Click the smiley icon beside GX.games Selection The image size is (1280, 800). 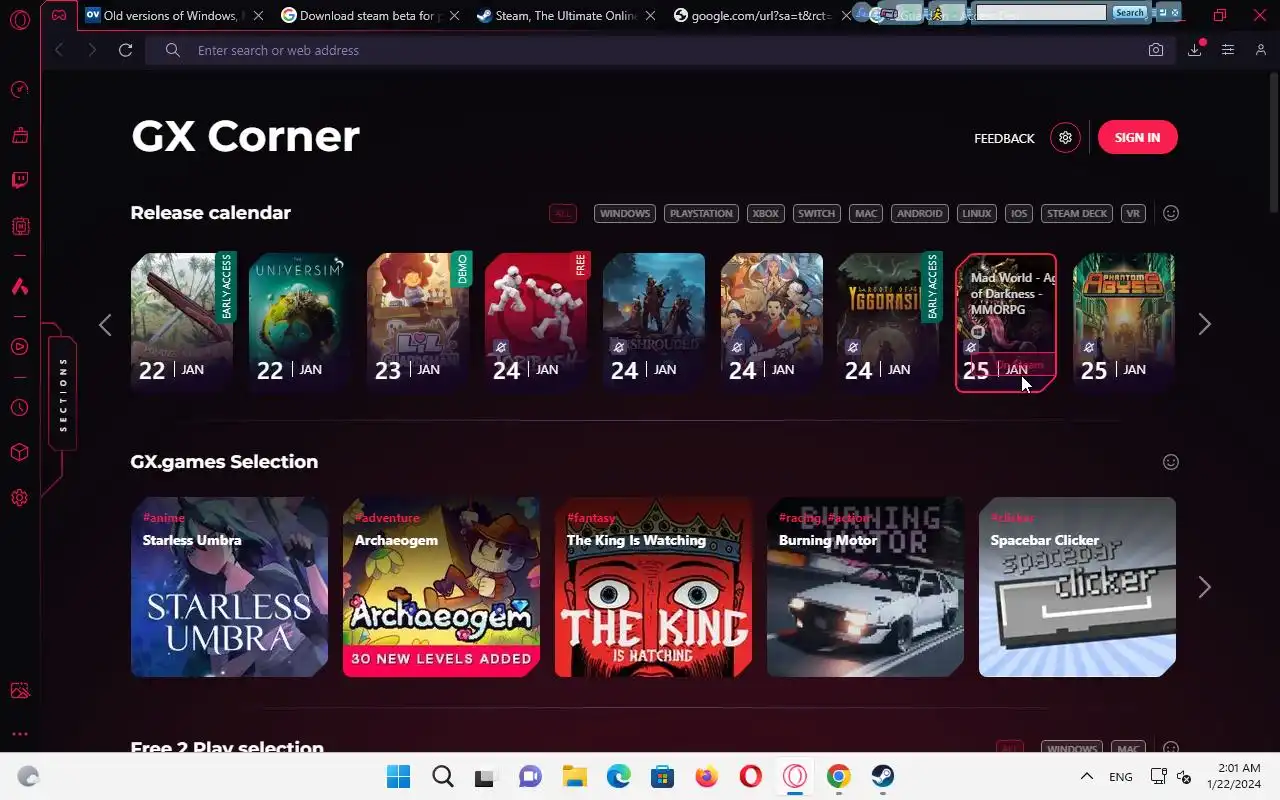[x=1171, y=462]
